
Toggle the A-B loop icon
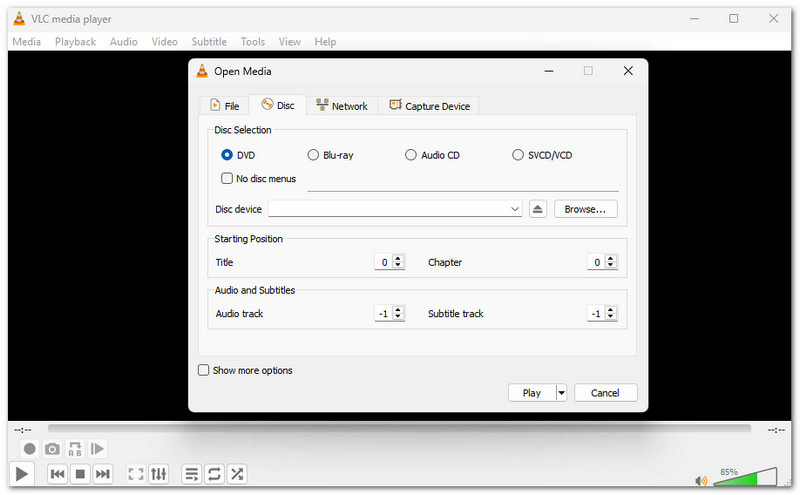74,449
